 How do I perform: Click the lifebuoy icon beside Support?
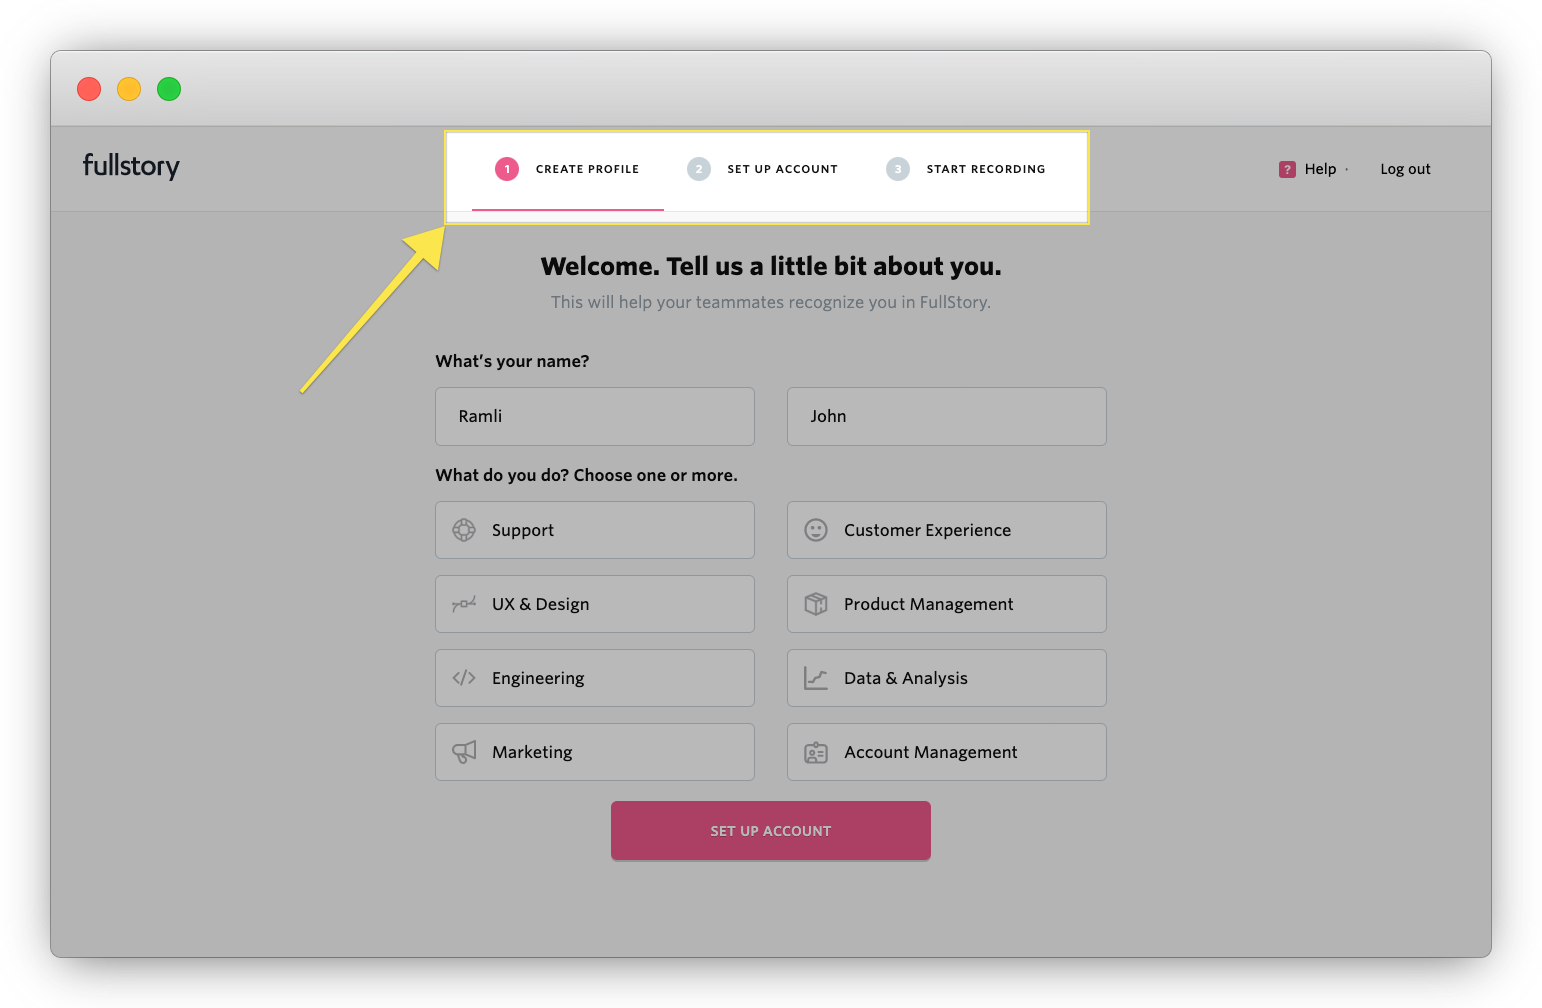[x=464, y=530]
